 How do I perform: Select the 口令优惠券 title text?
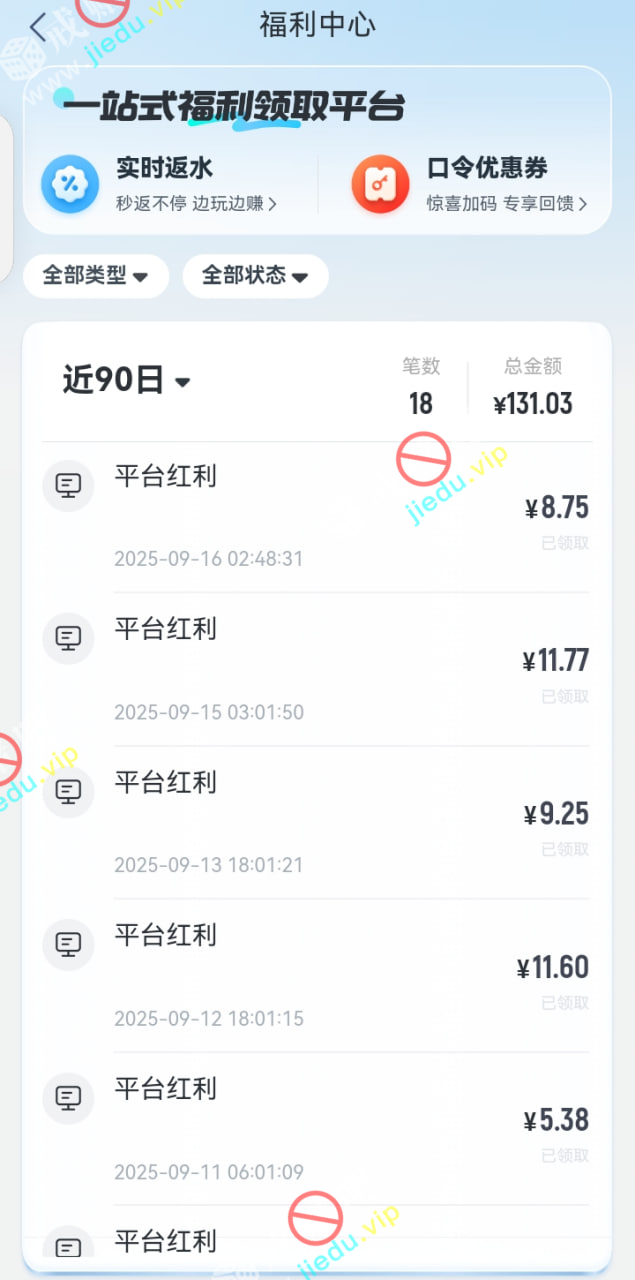pyautogui.click(x=487, y=168)
